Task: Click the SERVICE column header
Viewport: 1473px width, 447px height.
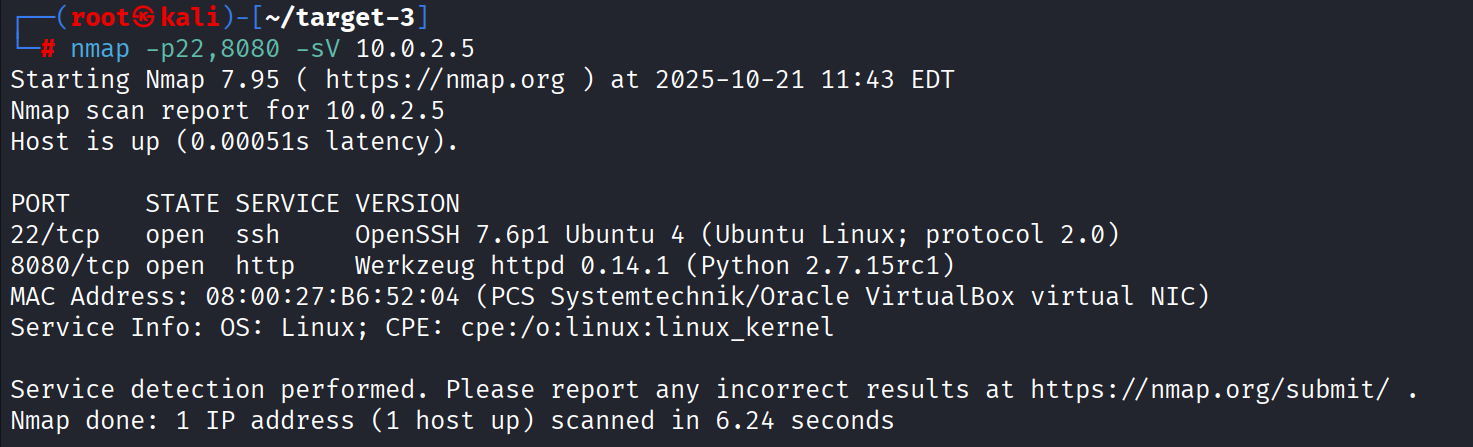Action: [x=287, y=204]
